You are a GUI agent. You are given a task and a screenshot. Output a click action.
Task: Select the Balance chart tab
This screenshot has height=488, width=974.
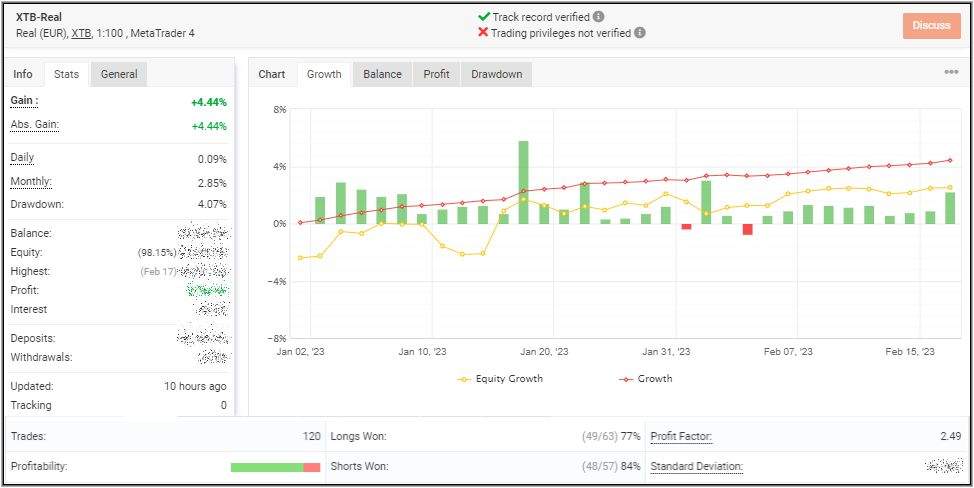[x=382, y=74]
